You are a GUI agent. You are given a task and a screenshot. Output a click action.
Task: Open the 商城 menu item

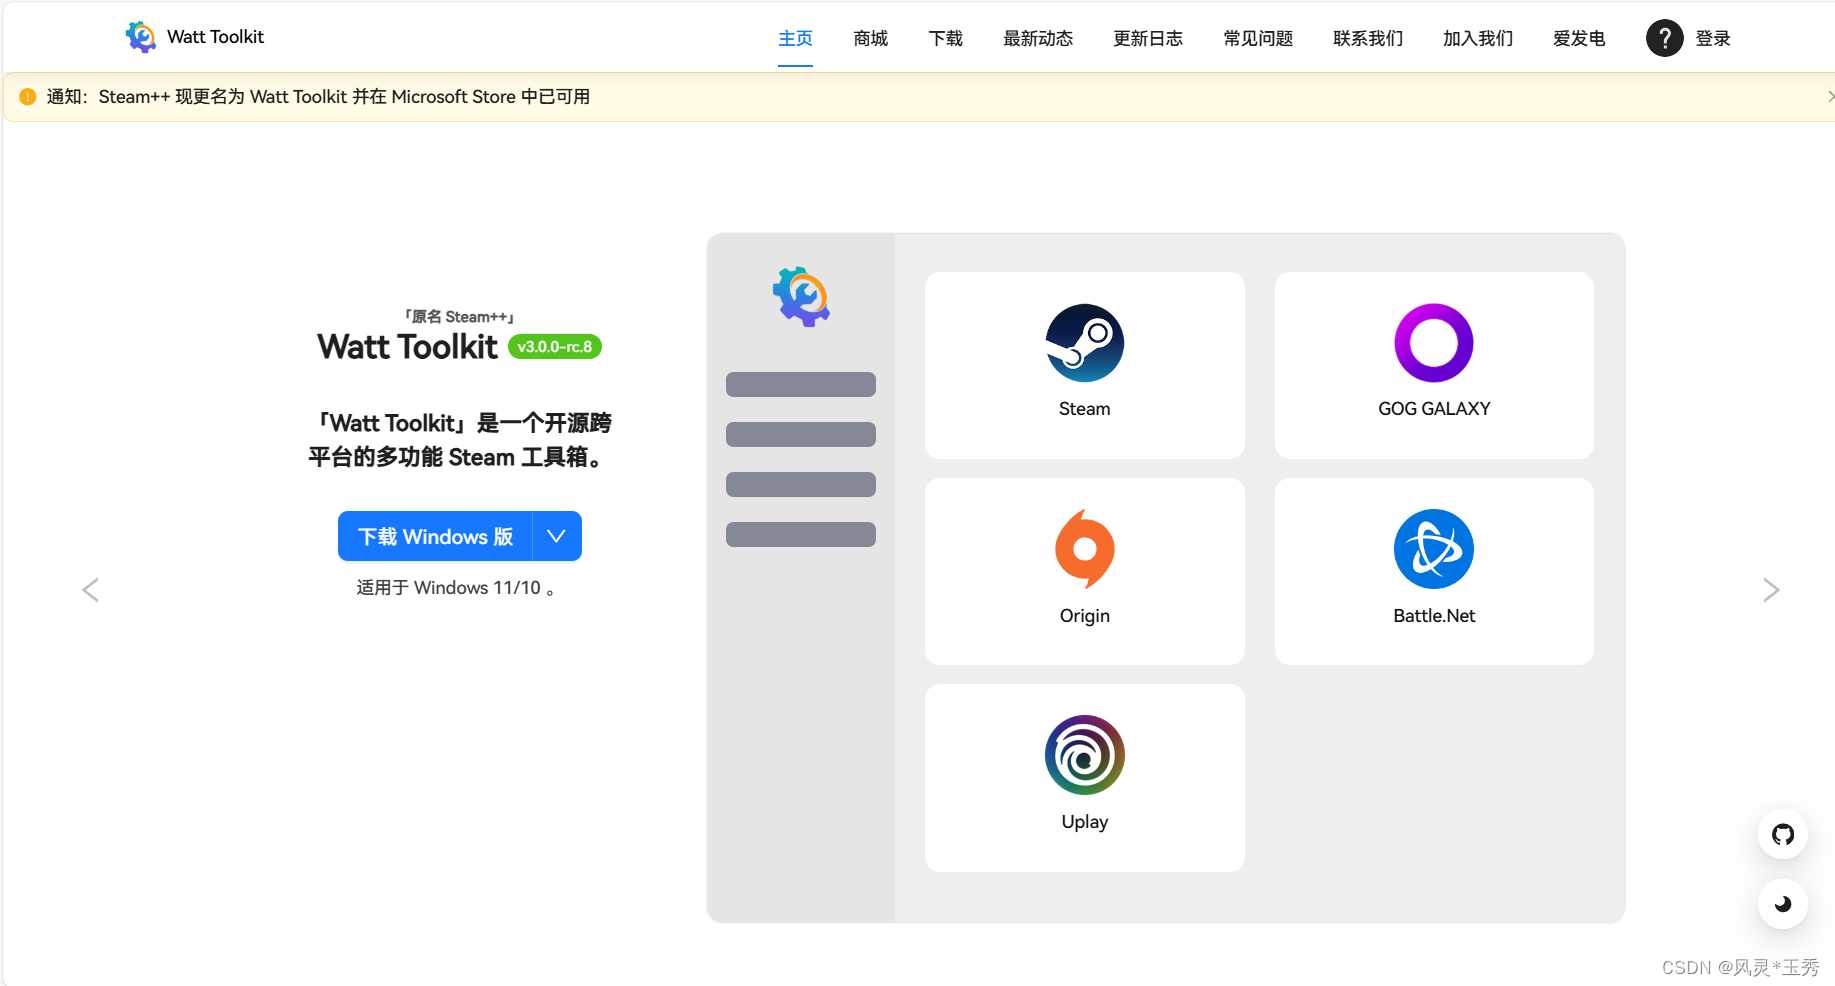[x=870, y=39]
